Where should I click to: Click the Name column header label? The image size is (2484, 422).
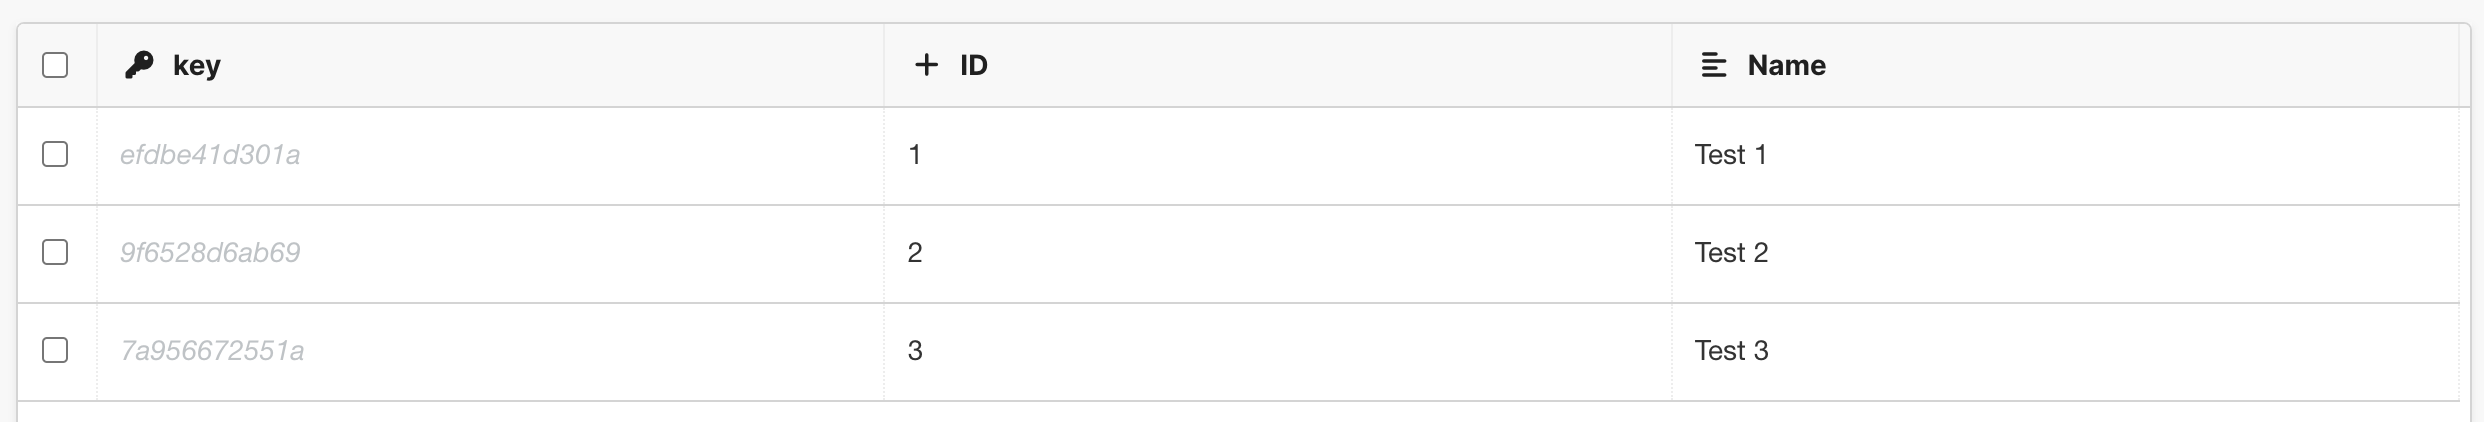point(1786,65)
